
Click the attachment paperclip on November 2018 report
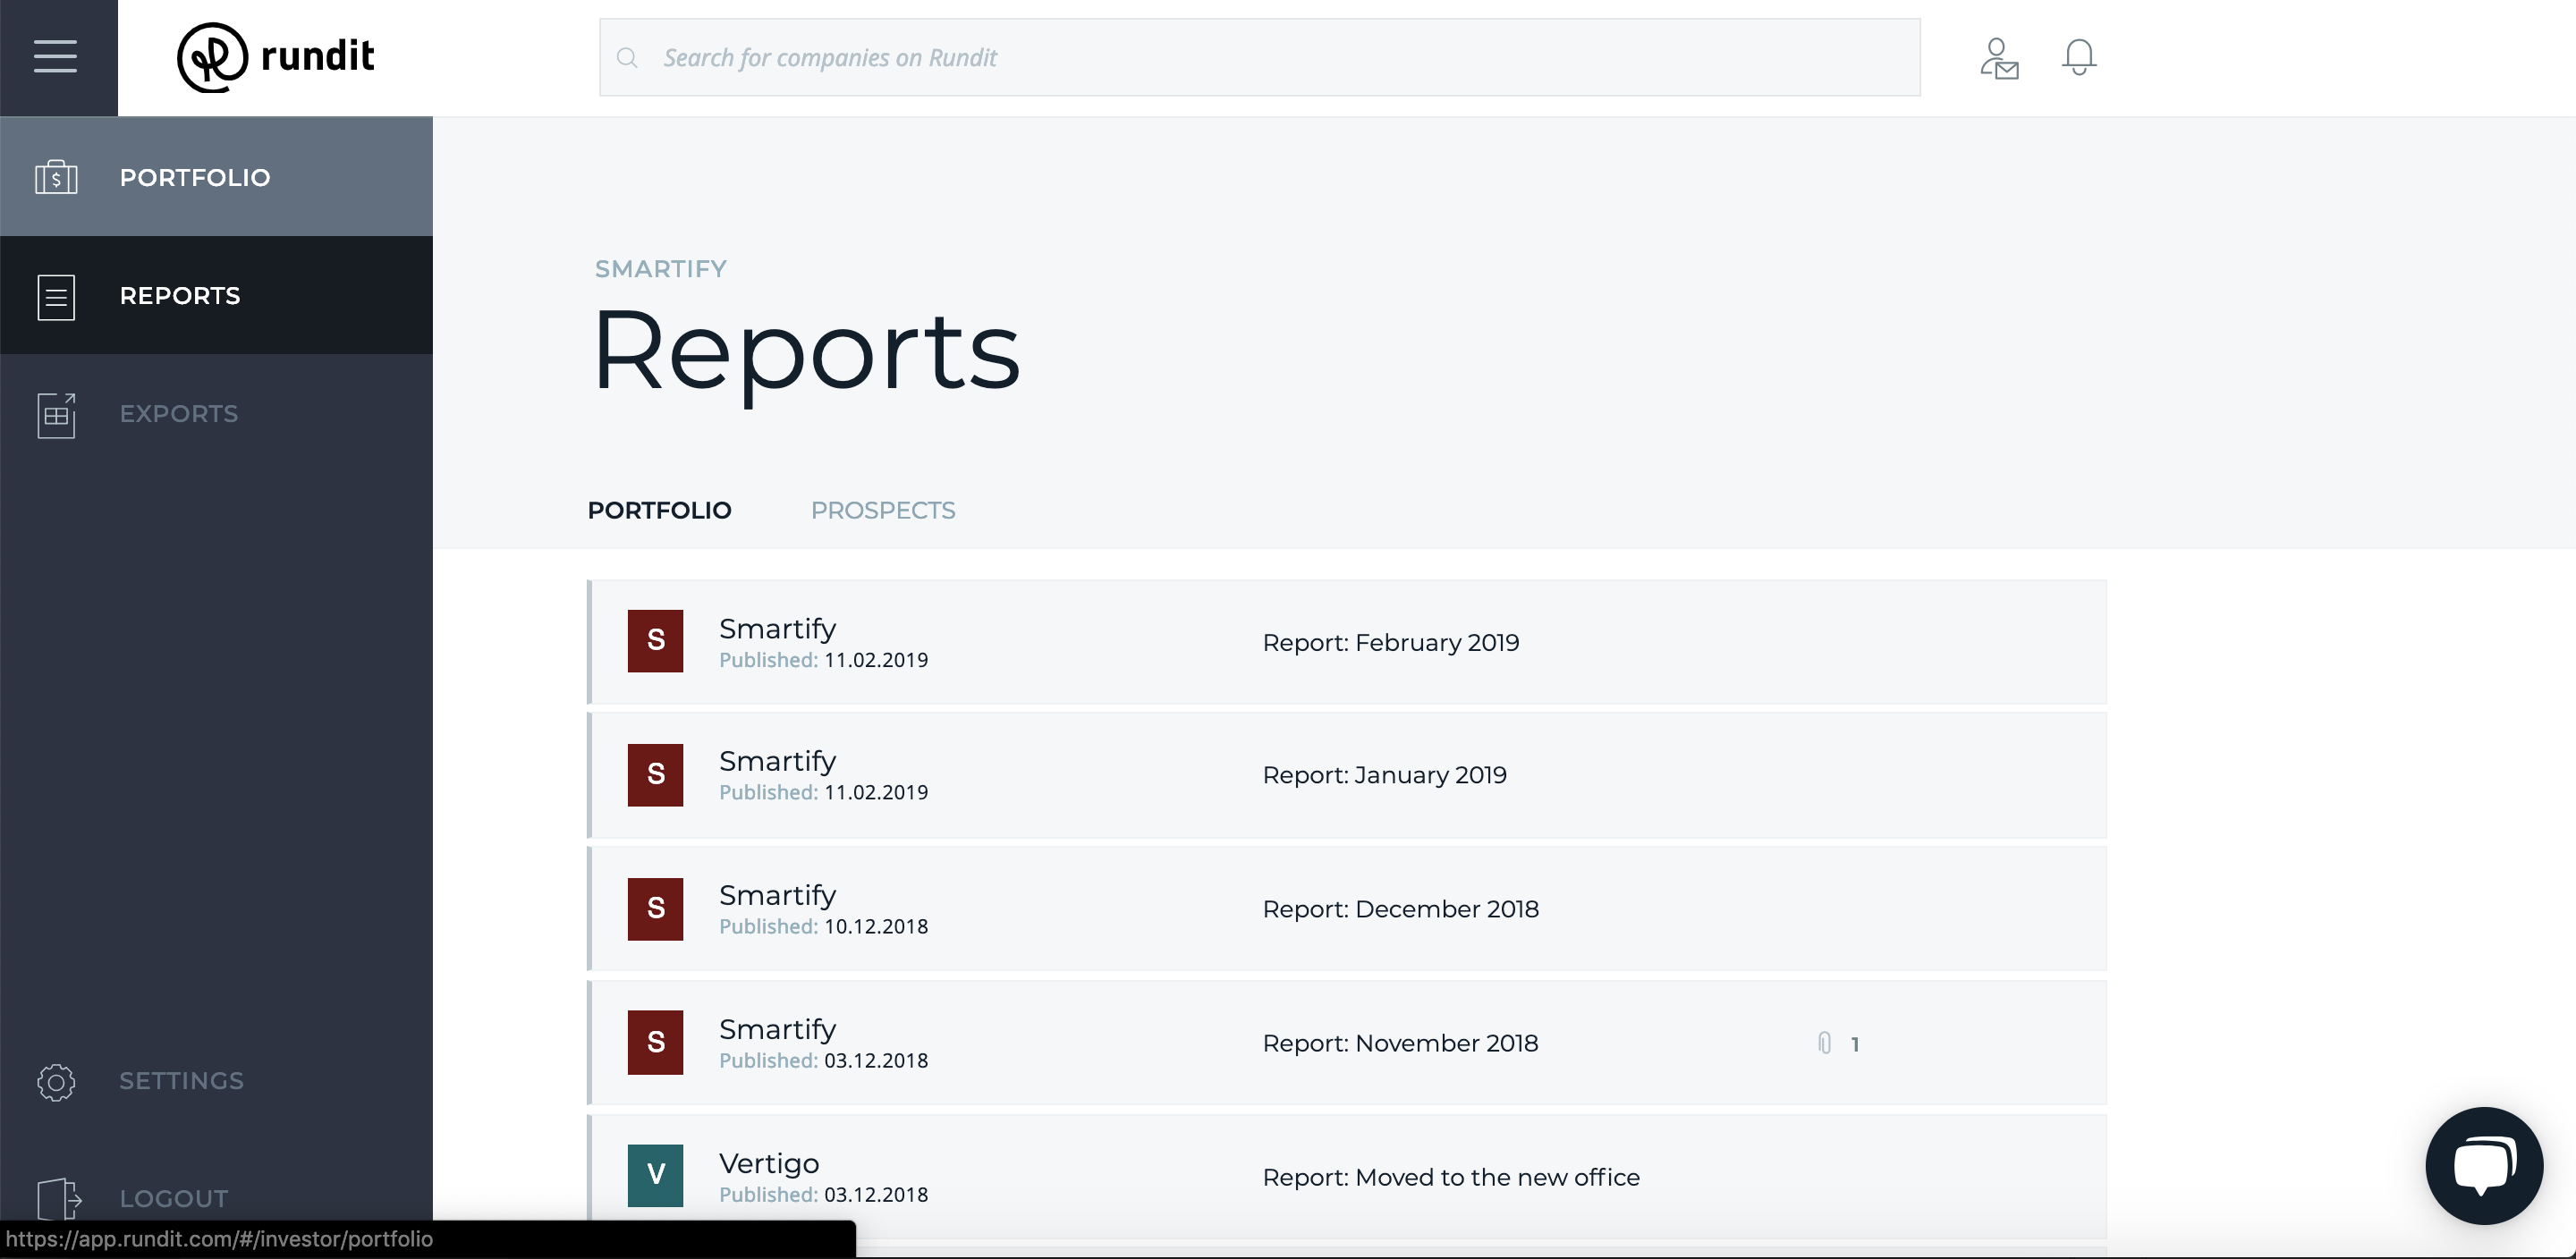1824,1043
